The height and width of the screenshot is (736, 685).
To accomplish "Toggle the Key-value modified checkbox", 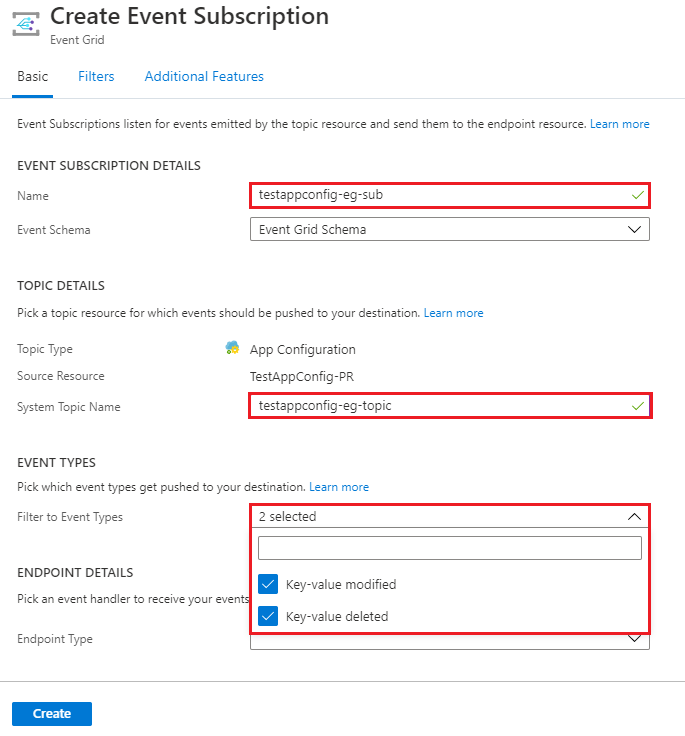I will [x=268, y=584].
